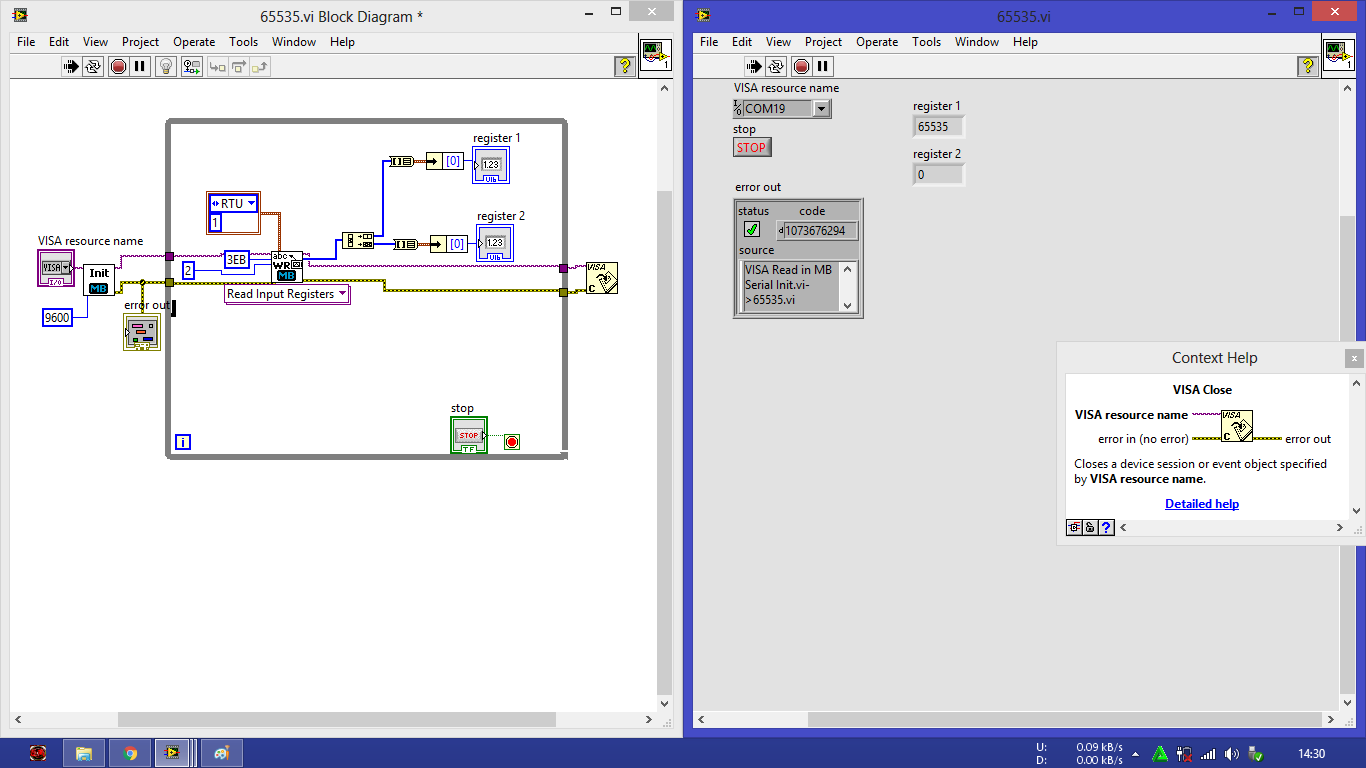Screen dimensions: 1366x768
Task: Open Project menu in front panel window
Action: [x=823, y=42]
